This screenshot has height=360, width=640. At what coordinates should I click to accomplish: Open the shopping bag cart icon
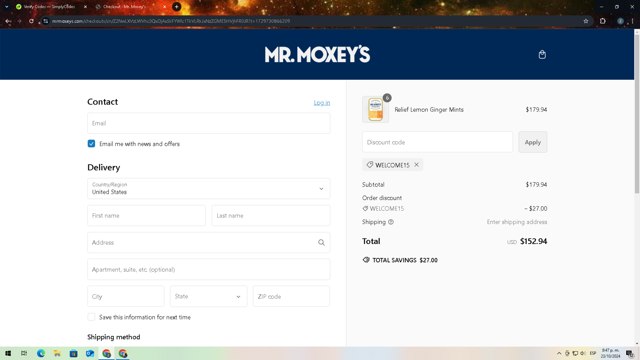[542, 54]
